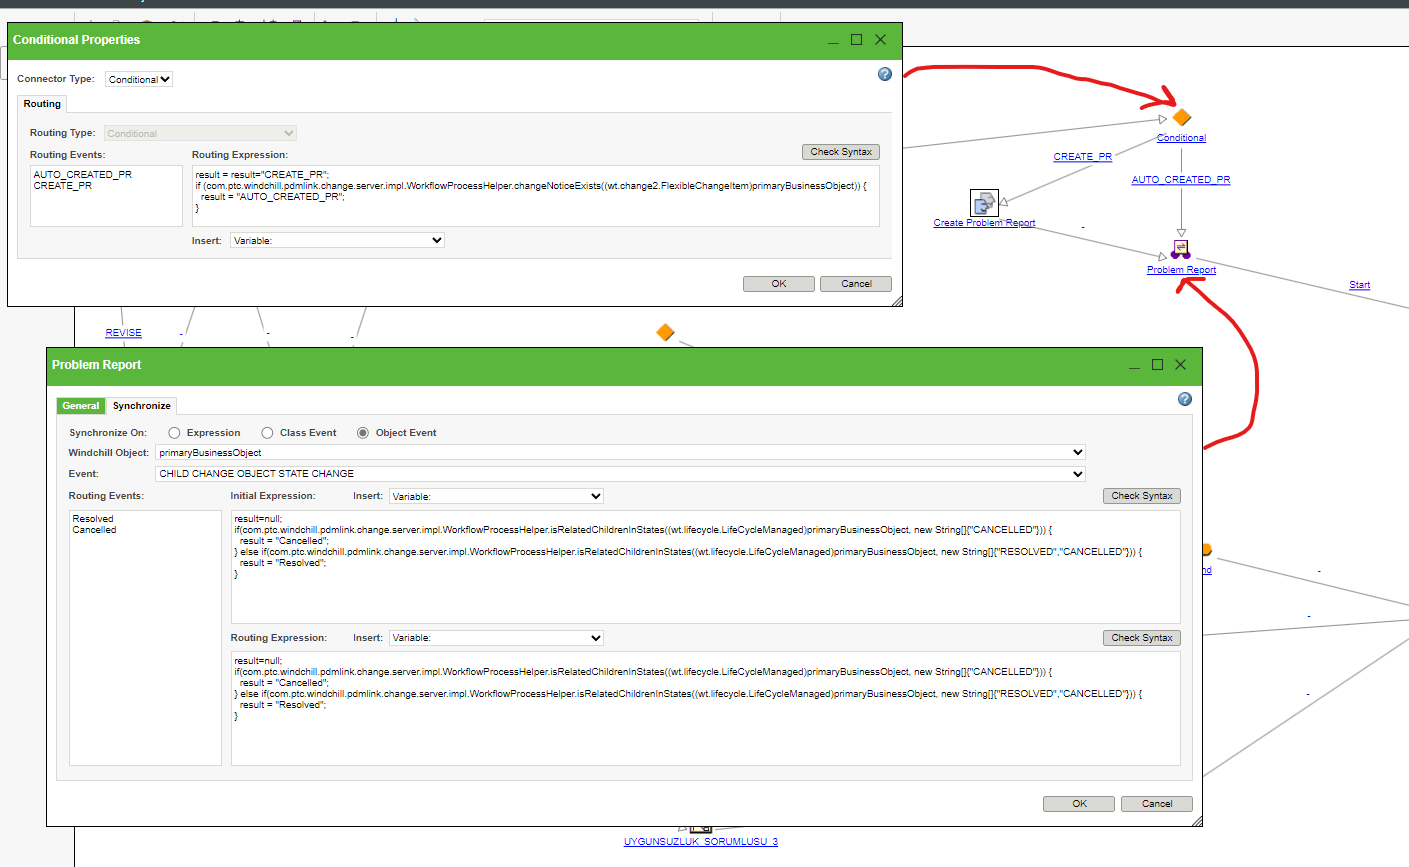Image resolution: width=1409 pixels, height=867 pixels.
Task: Click the Problem Report synchronization robot icon
Action: click(1181, 248)
